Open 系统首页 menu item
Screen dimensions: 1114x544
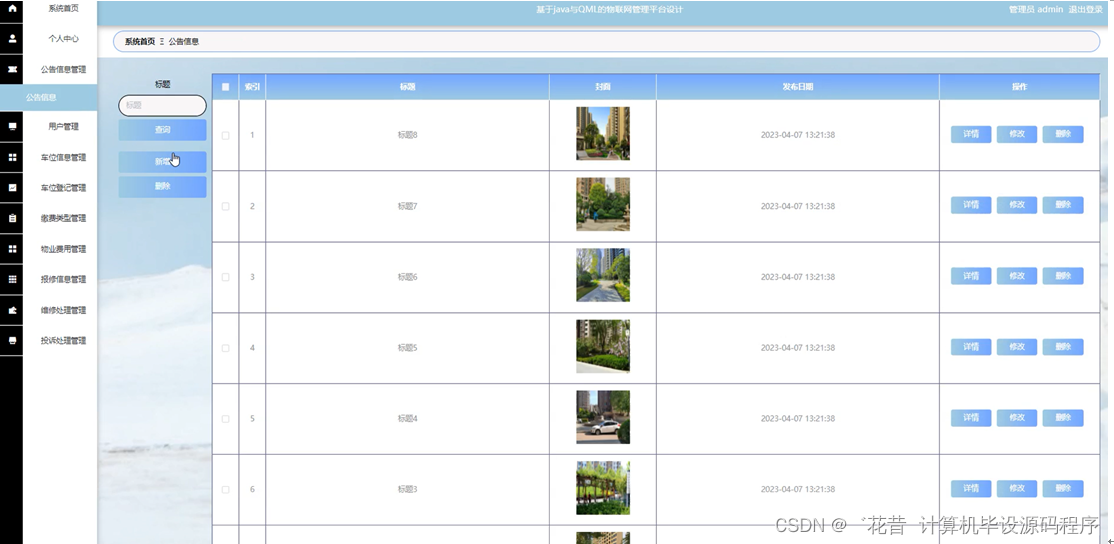point(63,9)
